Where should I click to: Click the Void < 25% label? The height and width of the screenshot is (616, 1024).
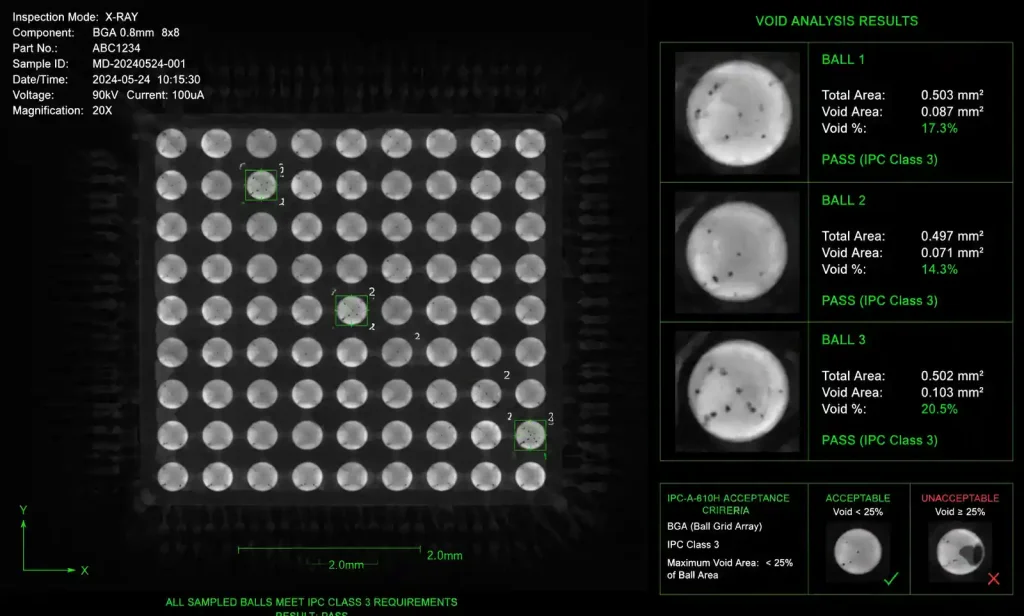(857, 512)
